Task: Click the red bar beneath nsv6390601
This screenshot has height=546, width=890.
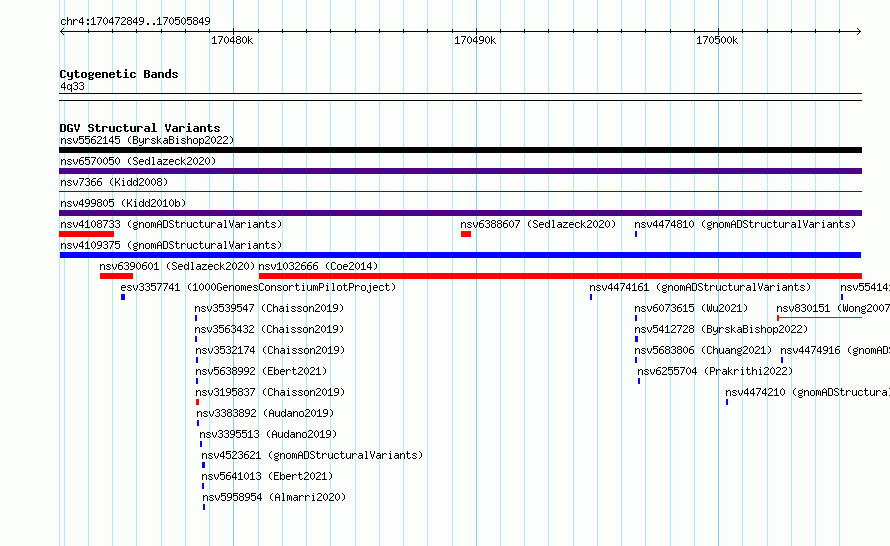Action: click(116, 276)
